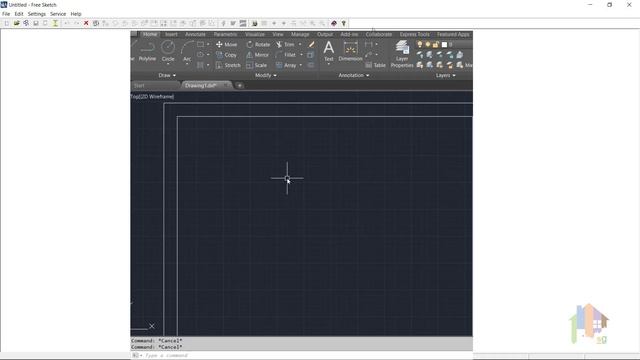640x360 pixels.
Task: Click the X close icon above command line
Action: [151, 326]
